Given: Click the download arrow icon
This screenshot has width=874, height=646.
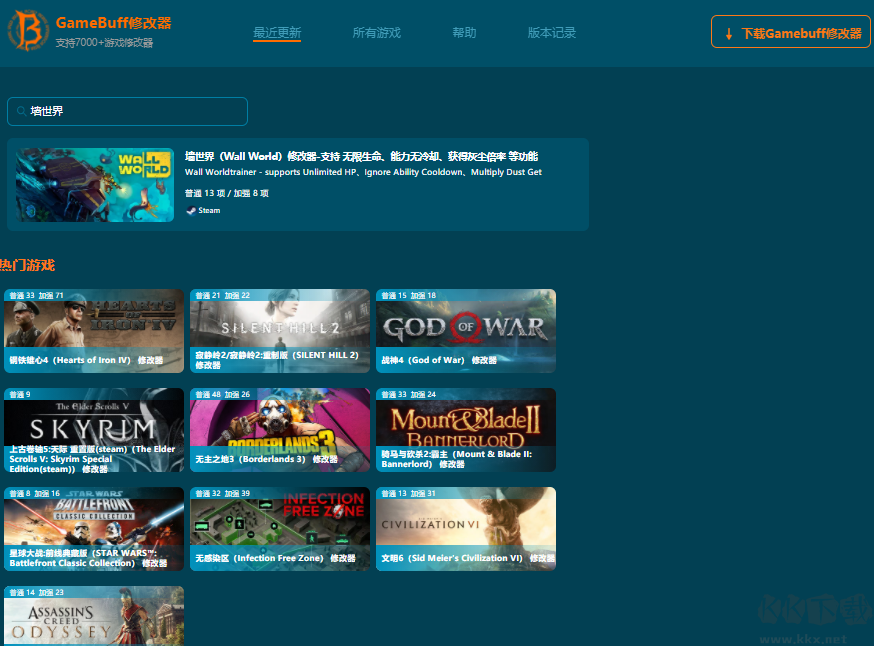Looking at the screenshot, I should 729,34.
